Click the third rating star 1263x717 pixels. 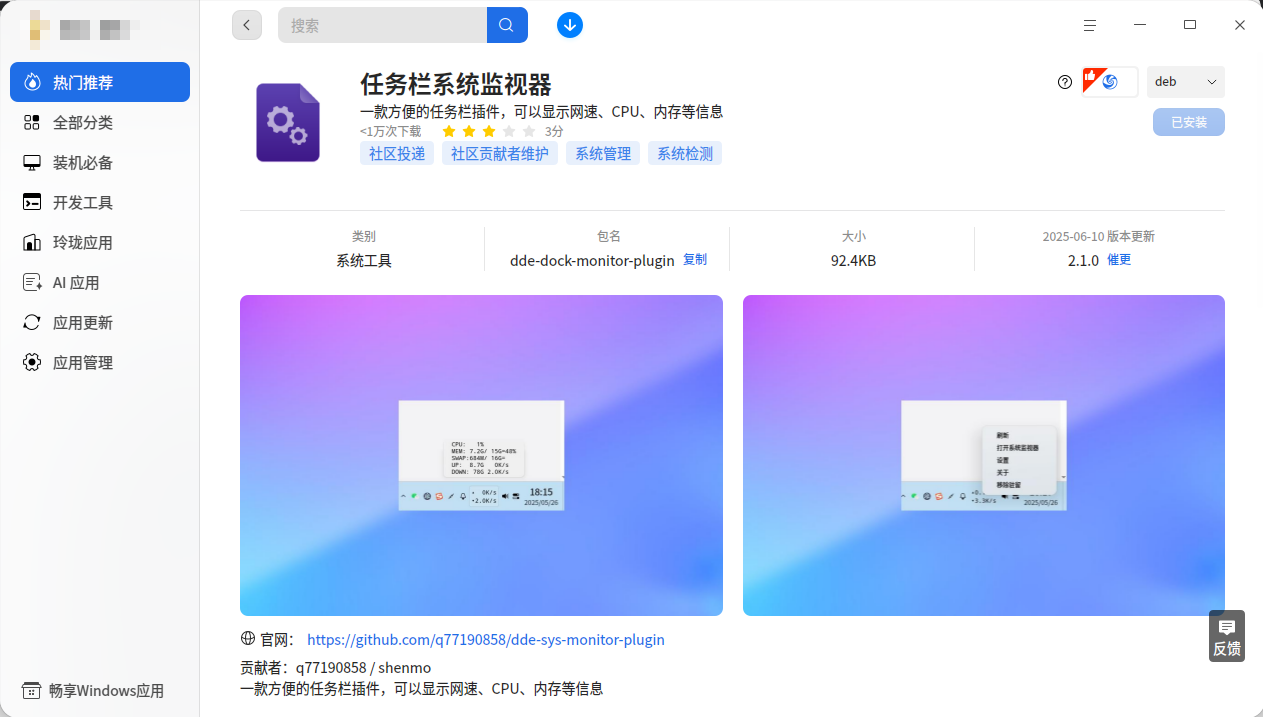pos(488,131)
